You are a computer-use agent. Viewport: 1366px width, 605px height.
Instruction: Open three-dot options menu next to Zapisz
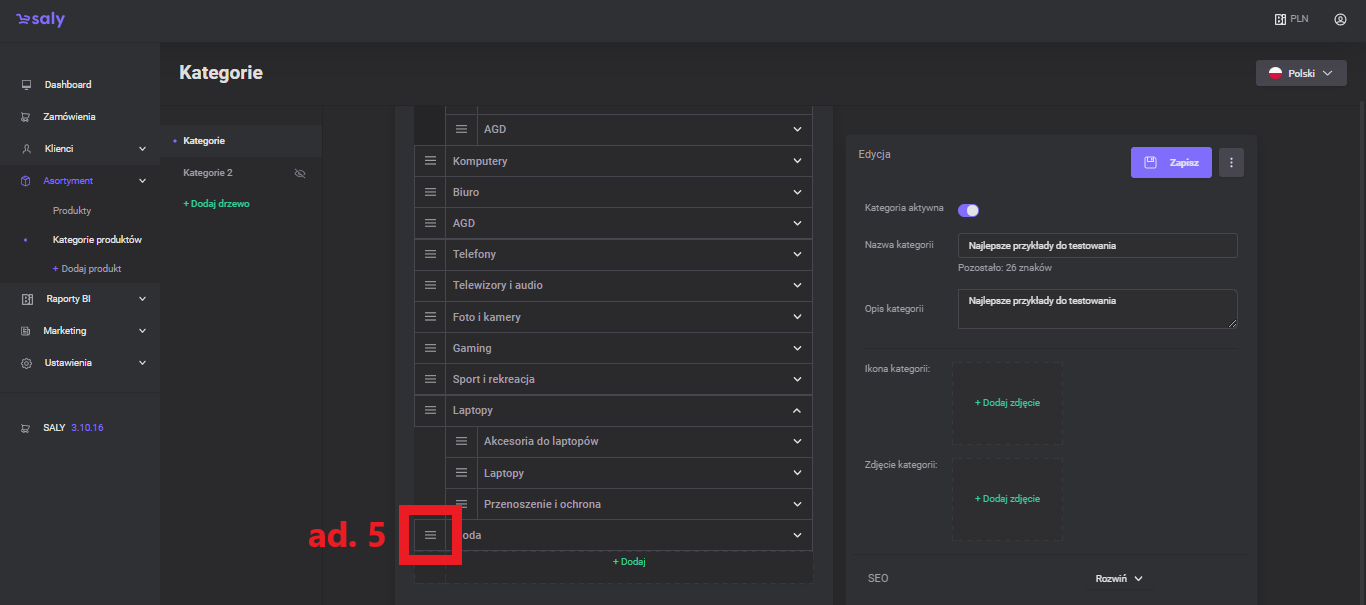click(1231, 162)
